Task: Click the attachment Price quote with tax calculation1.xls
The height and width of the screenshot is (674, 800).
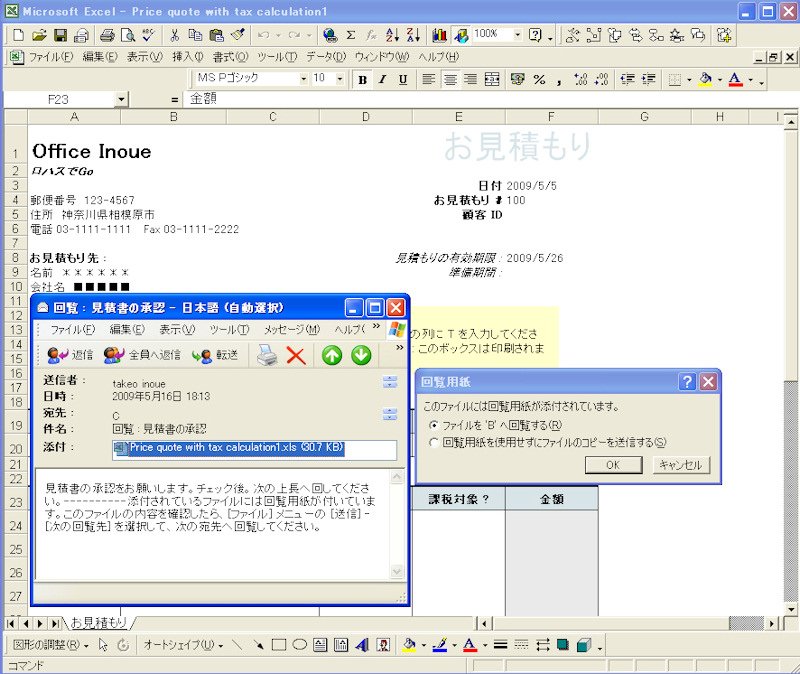Action: (229, 448)
